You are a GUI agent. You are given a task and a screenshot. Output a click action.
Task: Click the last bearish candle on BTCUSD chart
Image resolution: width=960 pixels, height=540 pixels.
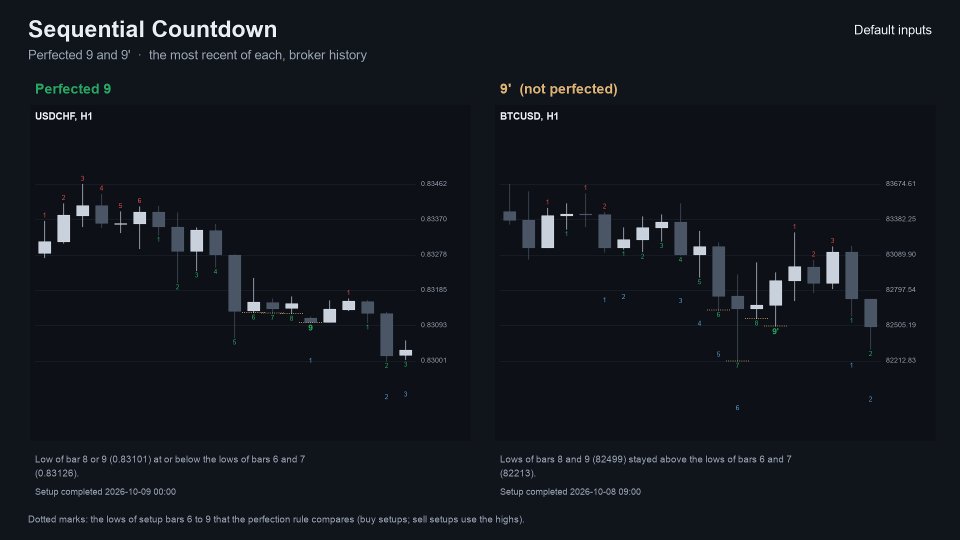pyautogui.click(x=870, y=313)
